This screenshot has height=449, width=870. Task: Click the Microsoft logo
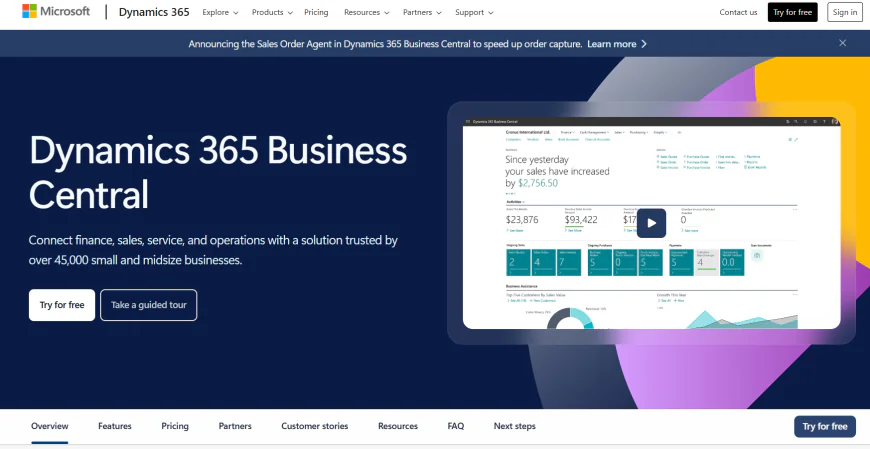tap(56, 12)
